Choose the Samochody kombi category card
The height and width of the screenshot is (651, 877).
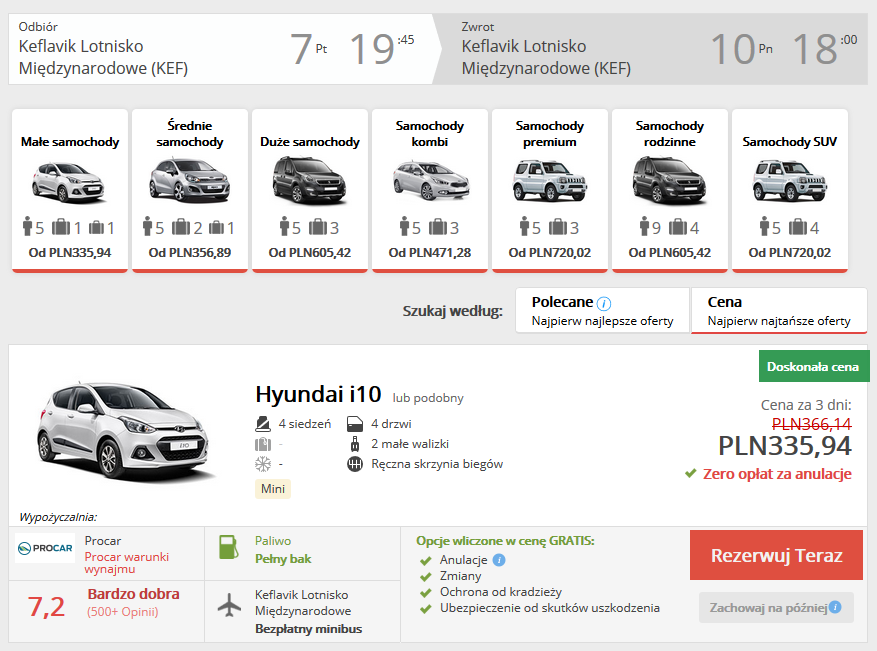tap(430, 191)
